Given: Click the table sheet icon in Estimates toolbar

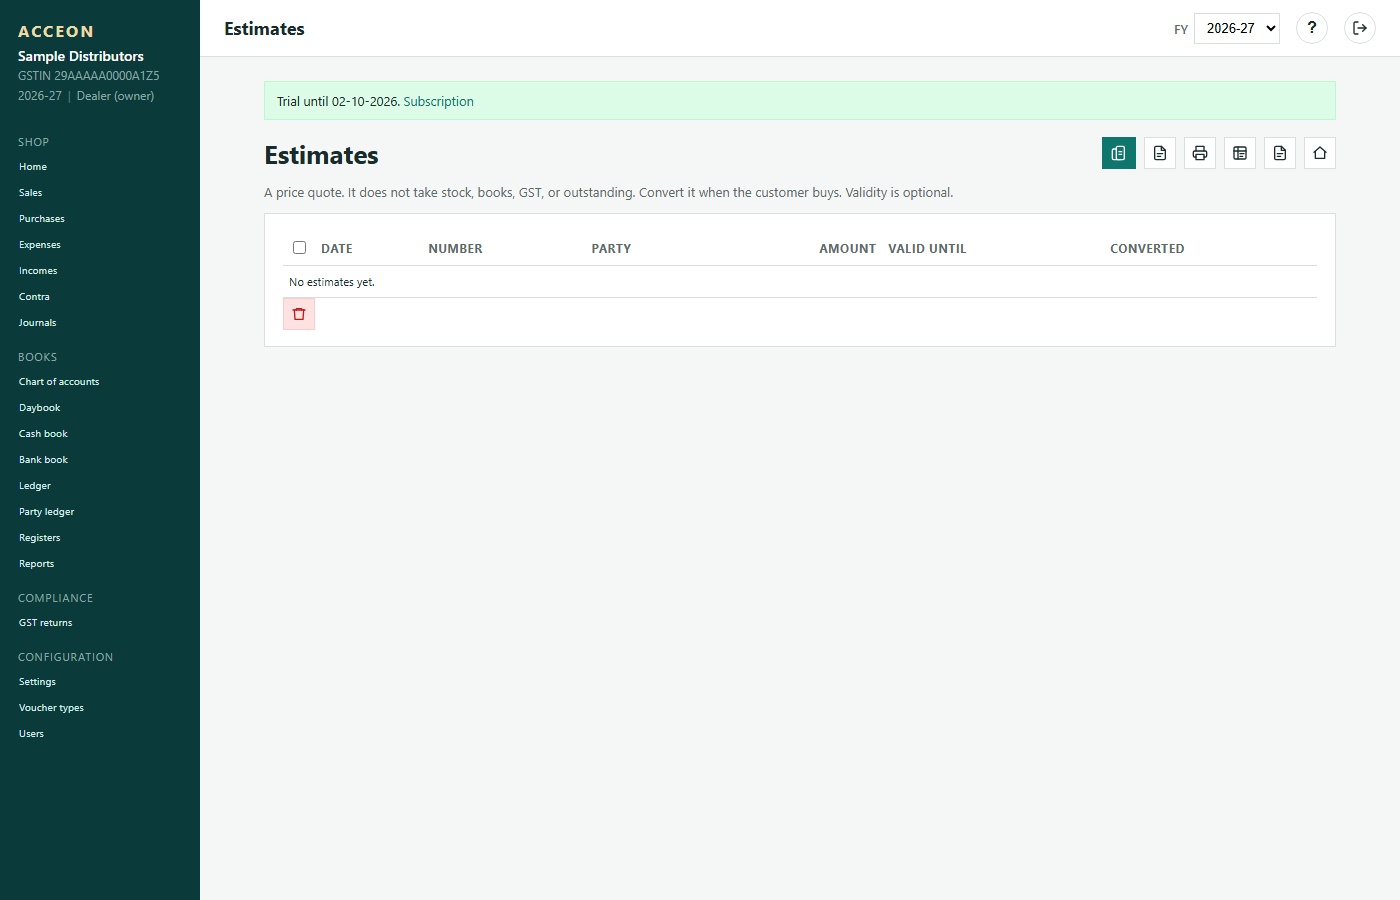Looking at the screenshot, I should (x=1240, y=153).
